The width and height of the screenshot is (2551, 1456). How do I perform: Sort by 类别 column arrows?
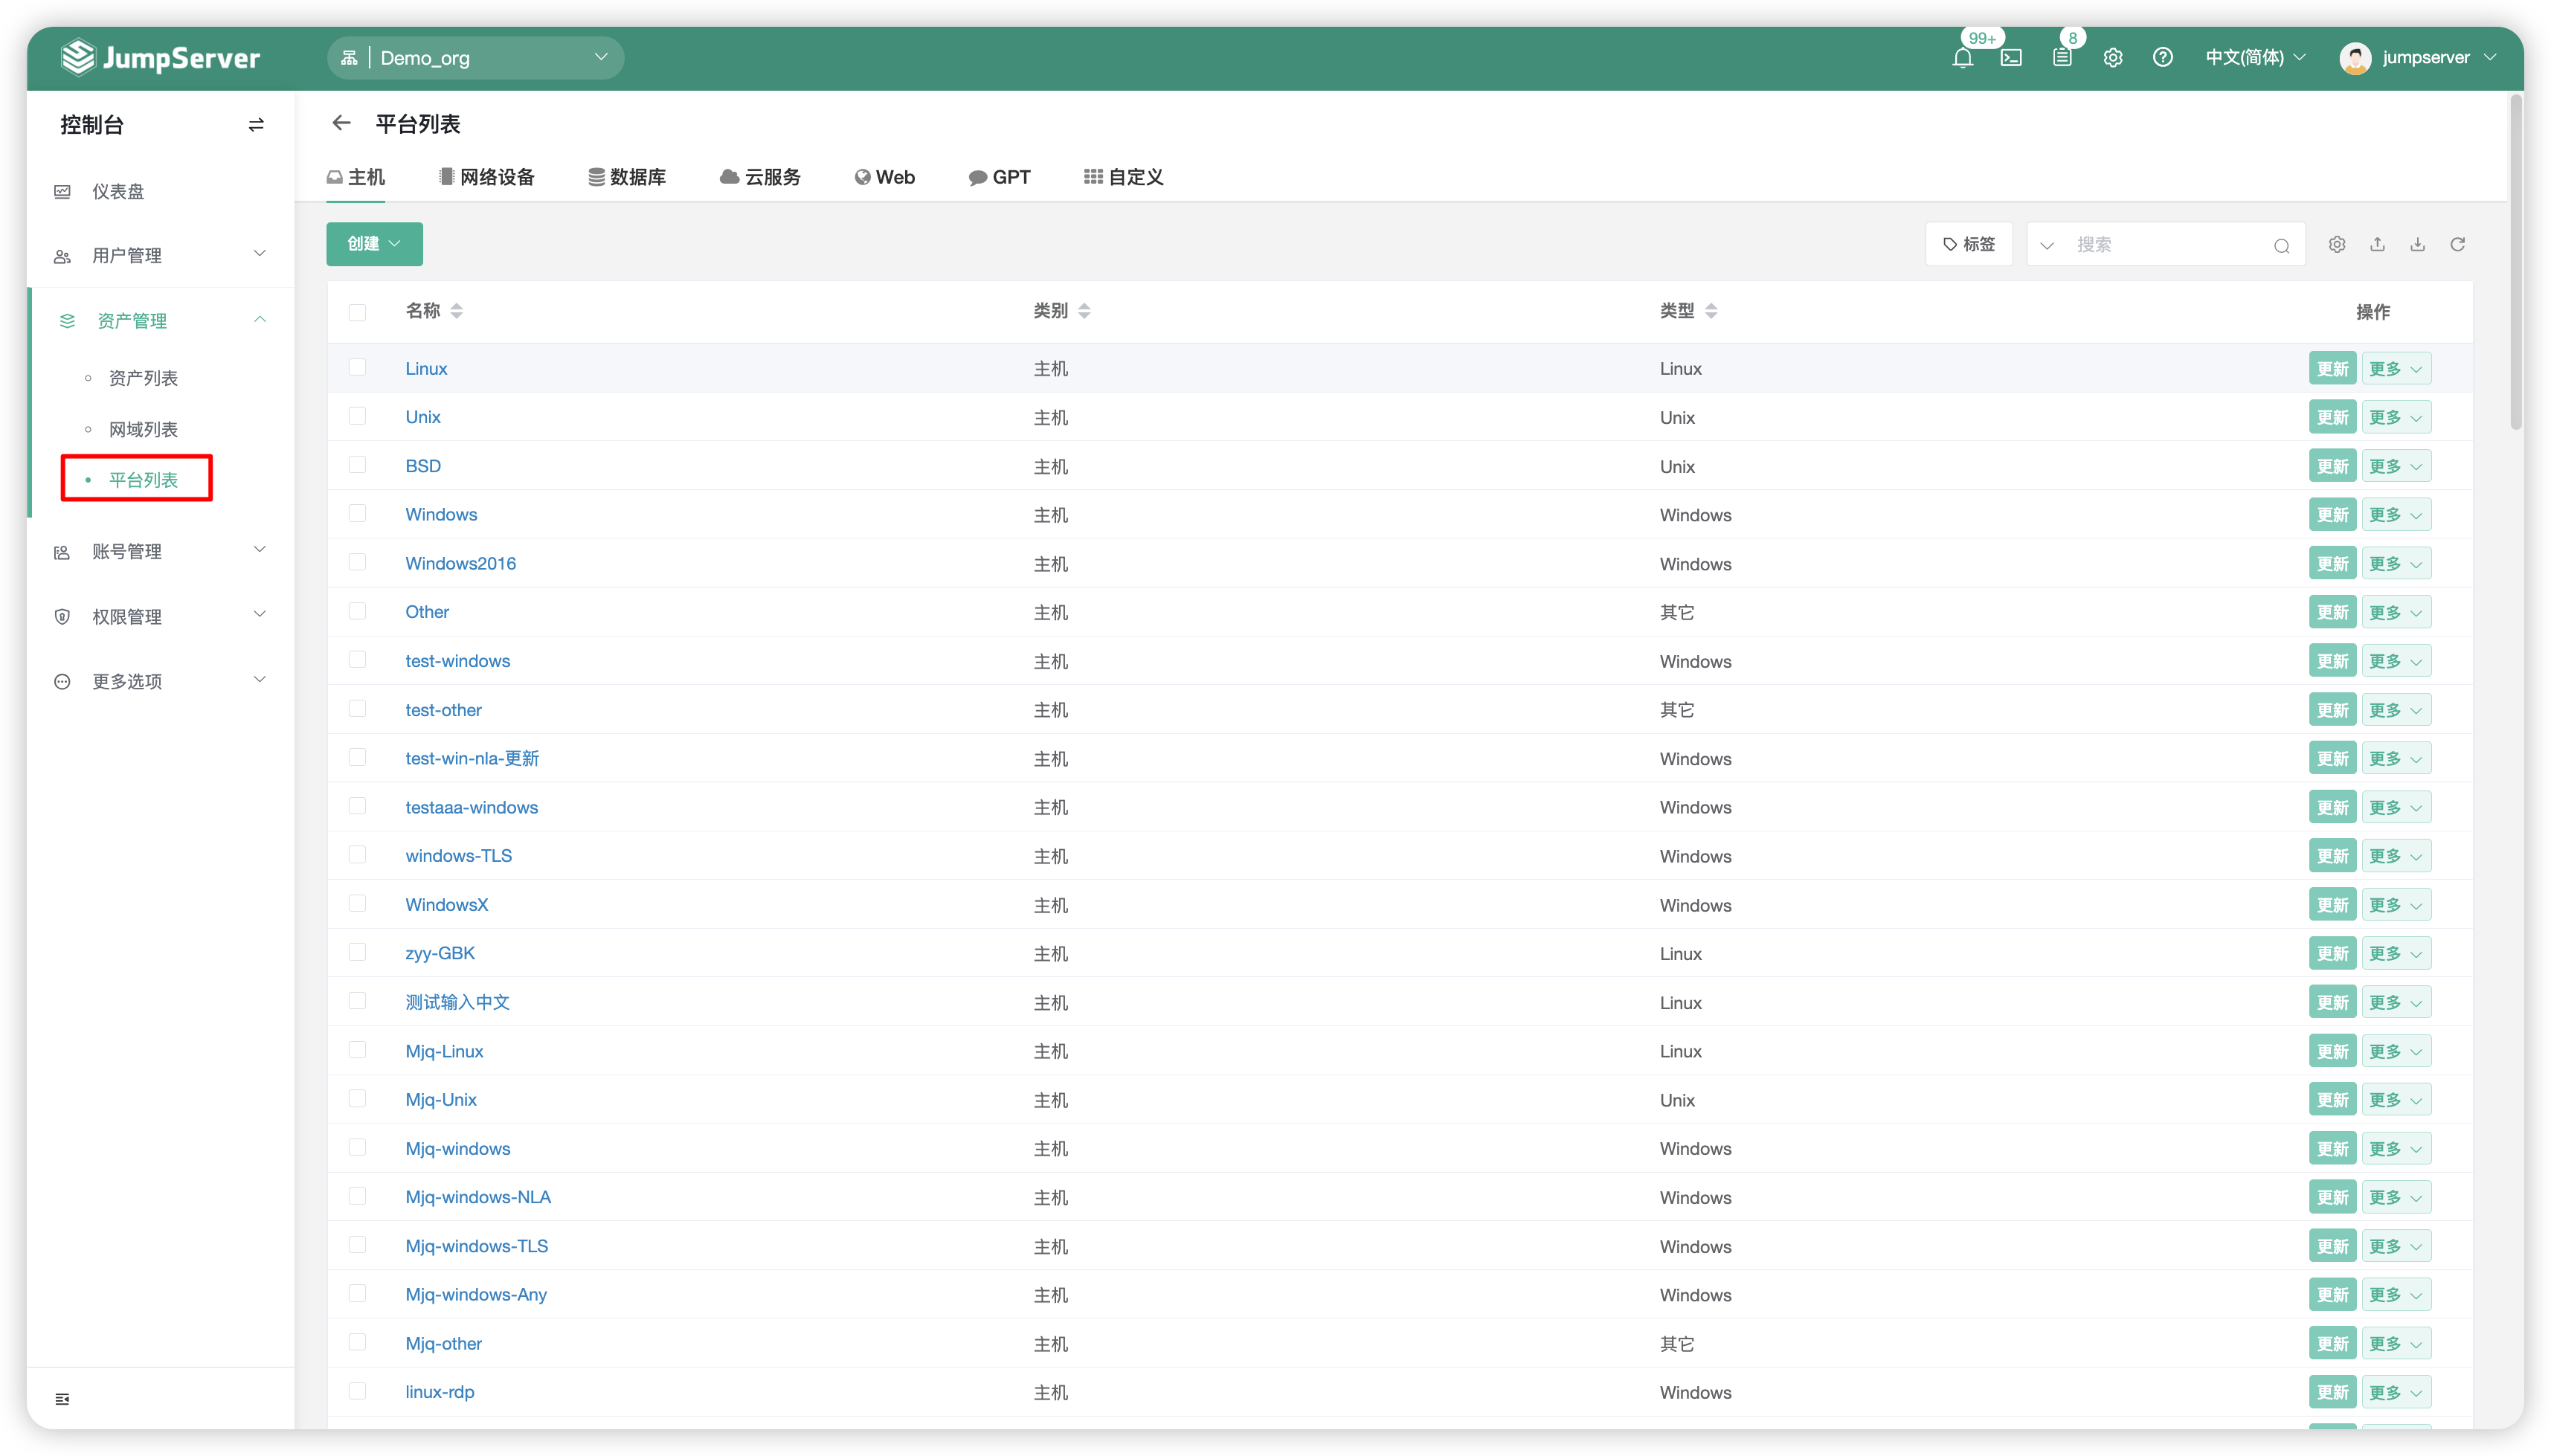(1084, 311)
